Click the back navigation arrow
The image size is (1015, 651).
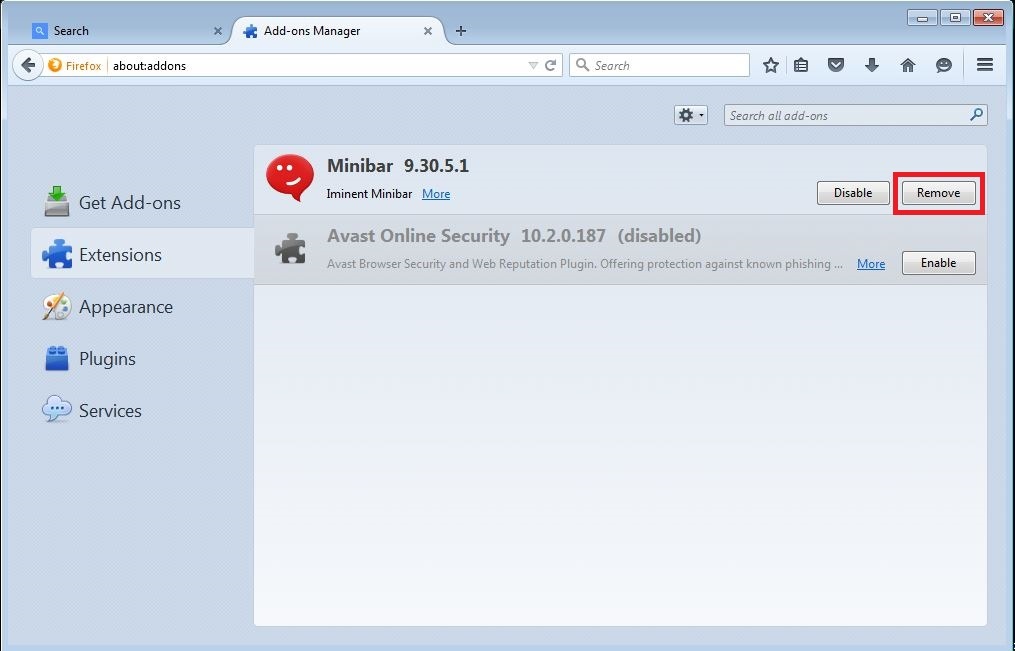pyautogui.click(x=28, y=65)
